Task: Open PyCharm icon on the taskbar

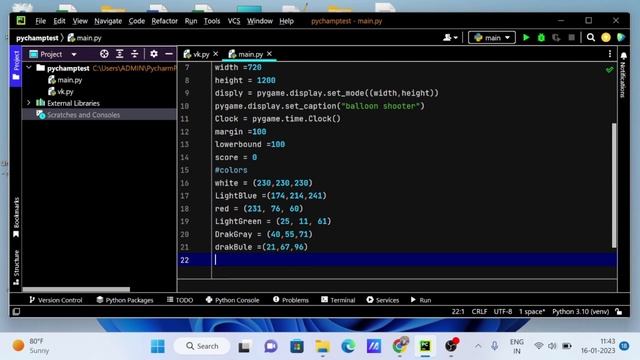Action: 425,346
